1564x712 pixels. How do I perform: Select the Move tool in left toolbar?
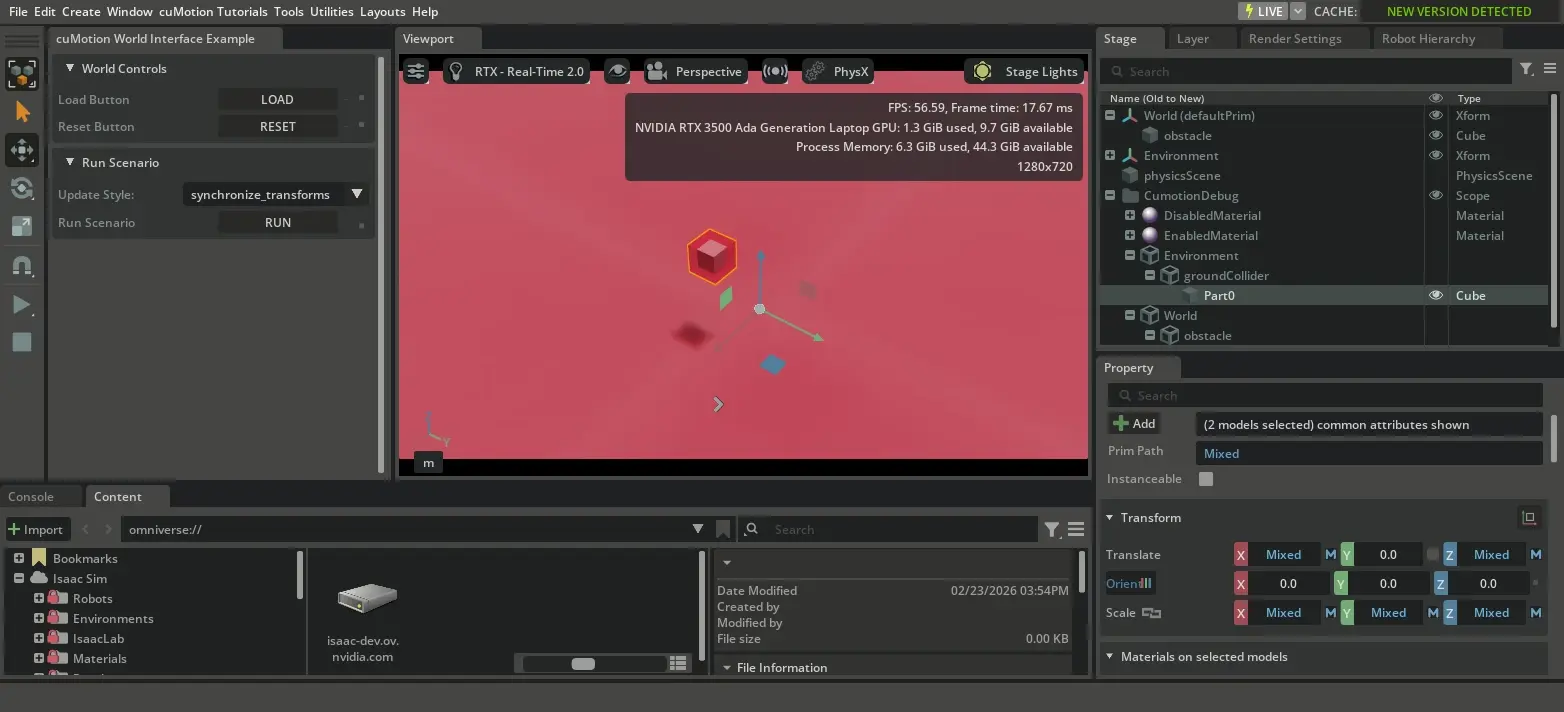[22, 150]
